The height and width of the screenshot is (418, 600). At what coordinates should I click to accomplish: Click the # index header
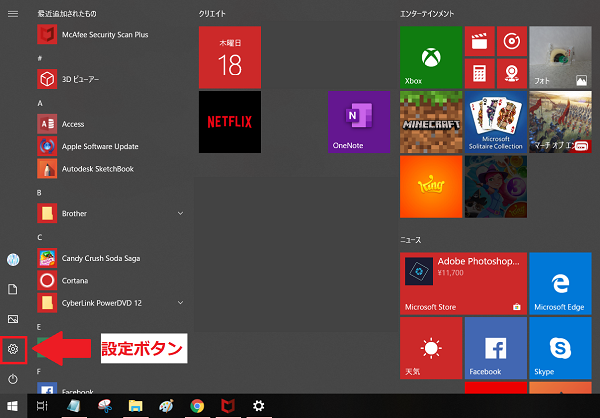[39, 58]
